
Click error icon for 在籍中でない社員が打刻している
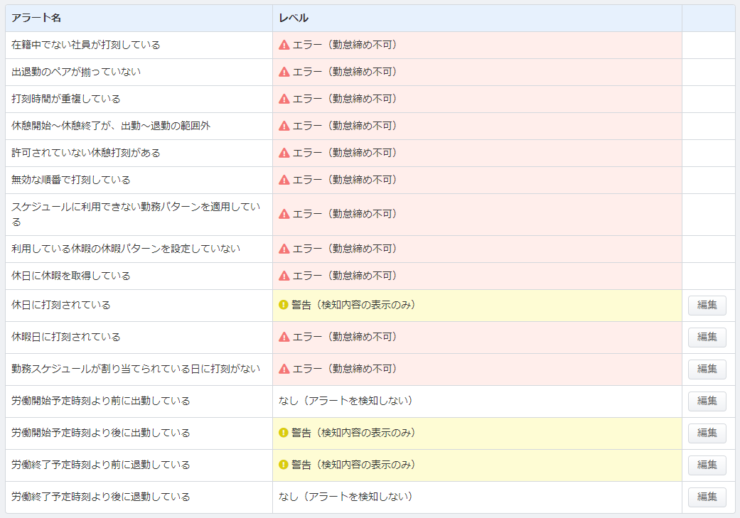284,45
